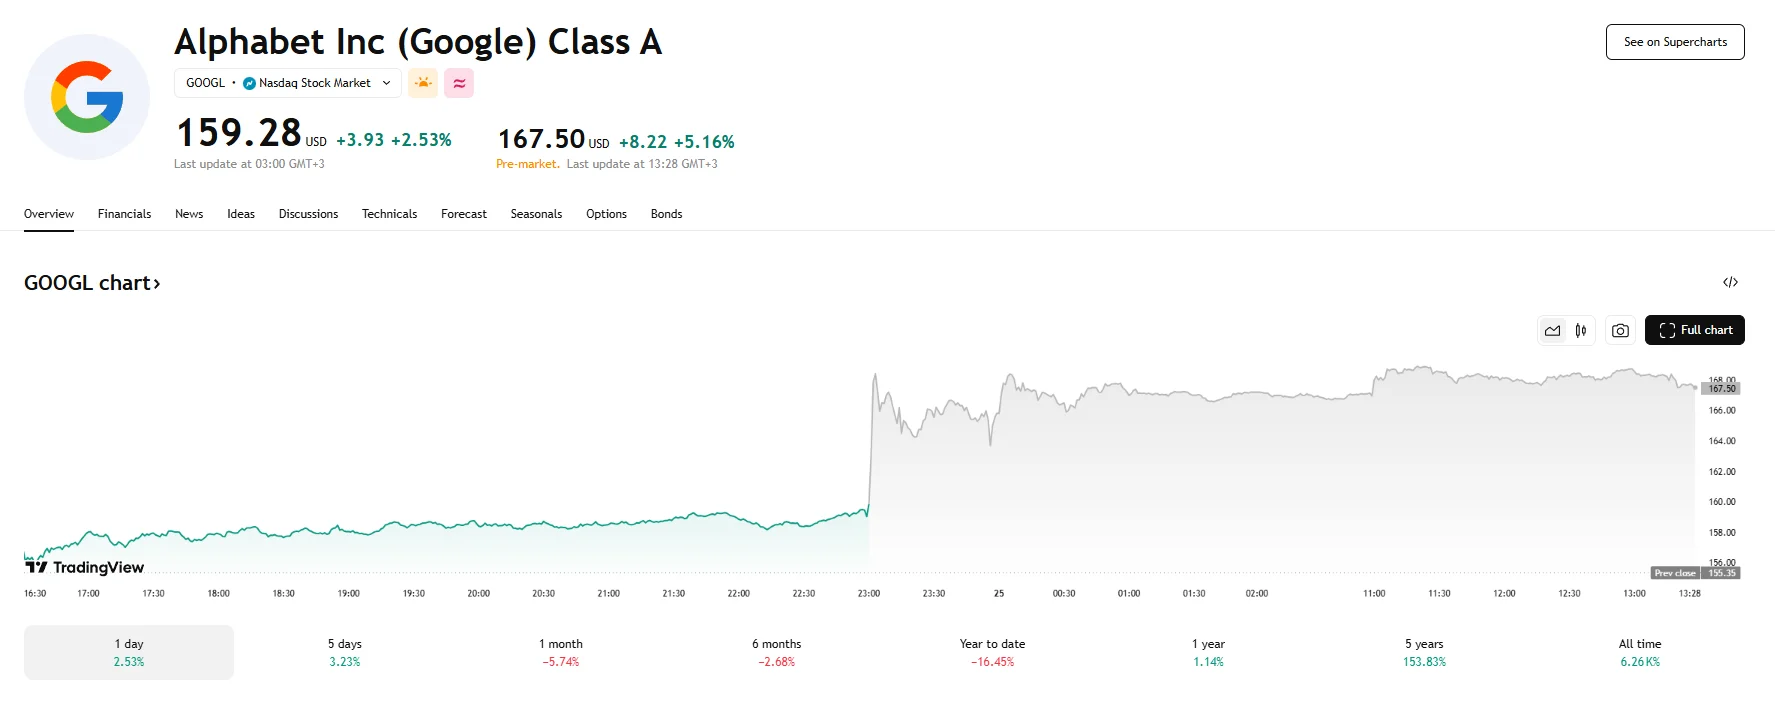
Task: Select the 5 days timeframe
Action: [x=346, y=652]
